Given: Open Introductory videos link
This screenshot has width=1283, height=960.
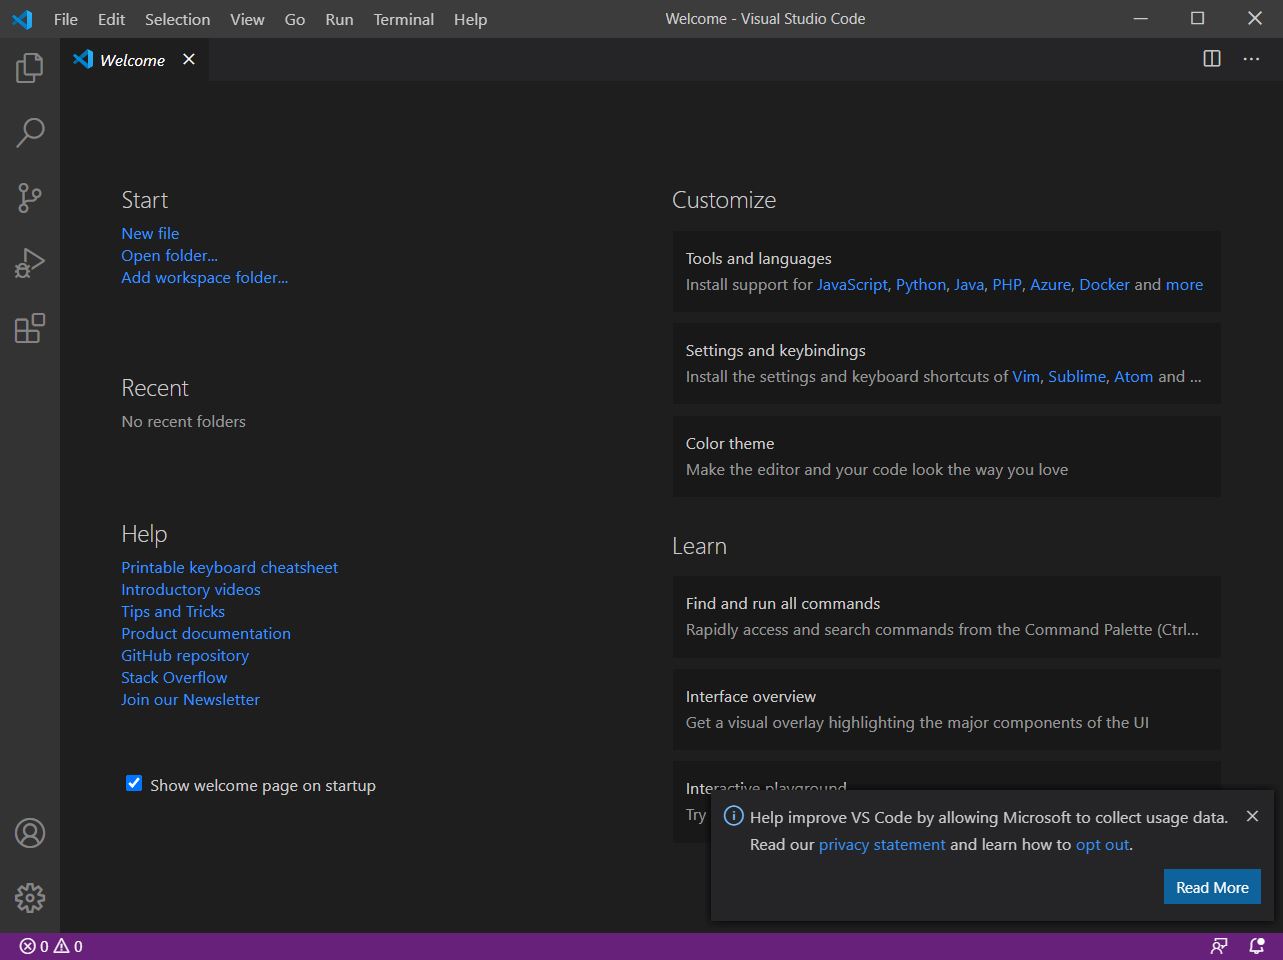Looking at the screenshot, I should (x=191, y=589).
